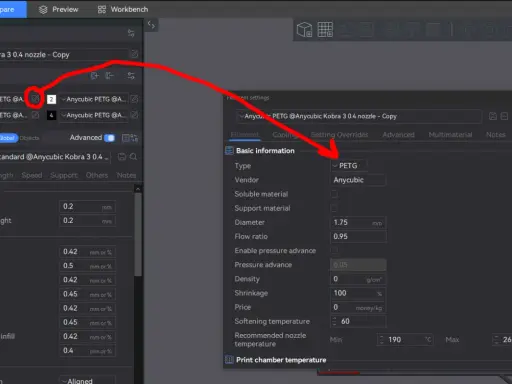Click the search magnifier in process settings

pyautogui.click(x=133, y=157)
